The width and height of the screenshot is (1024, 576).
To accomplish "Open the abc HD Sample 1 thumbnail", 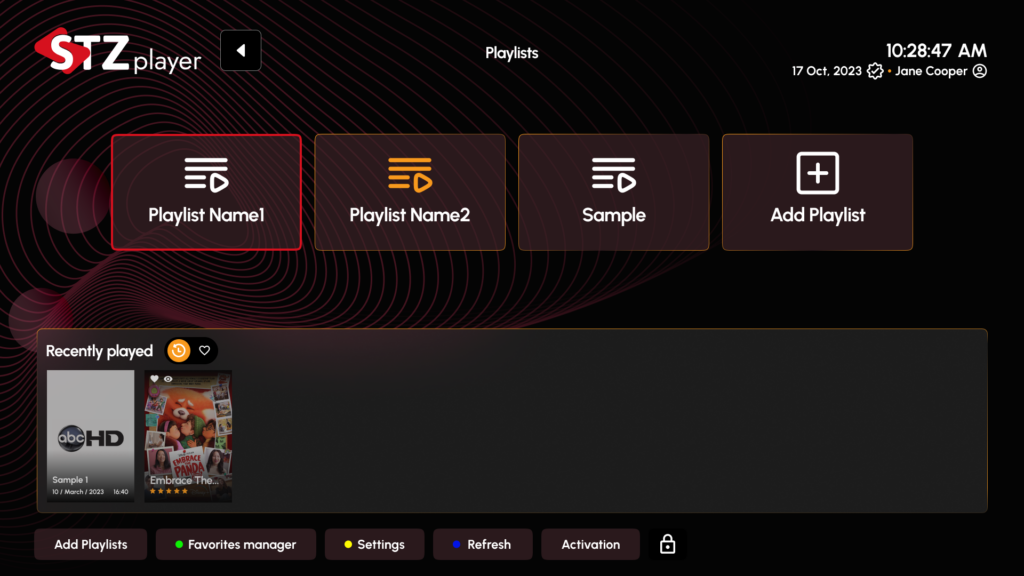I will coord(90,436).
